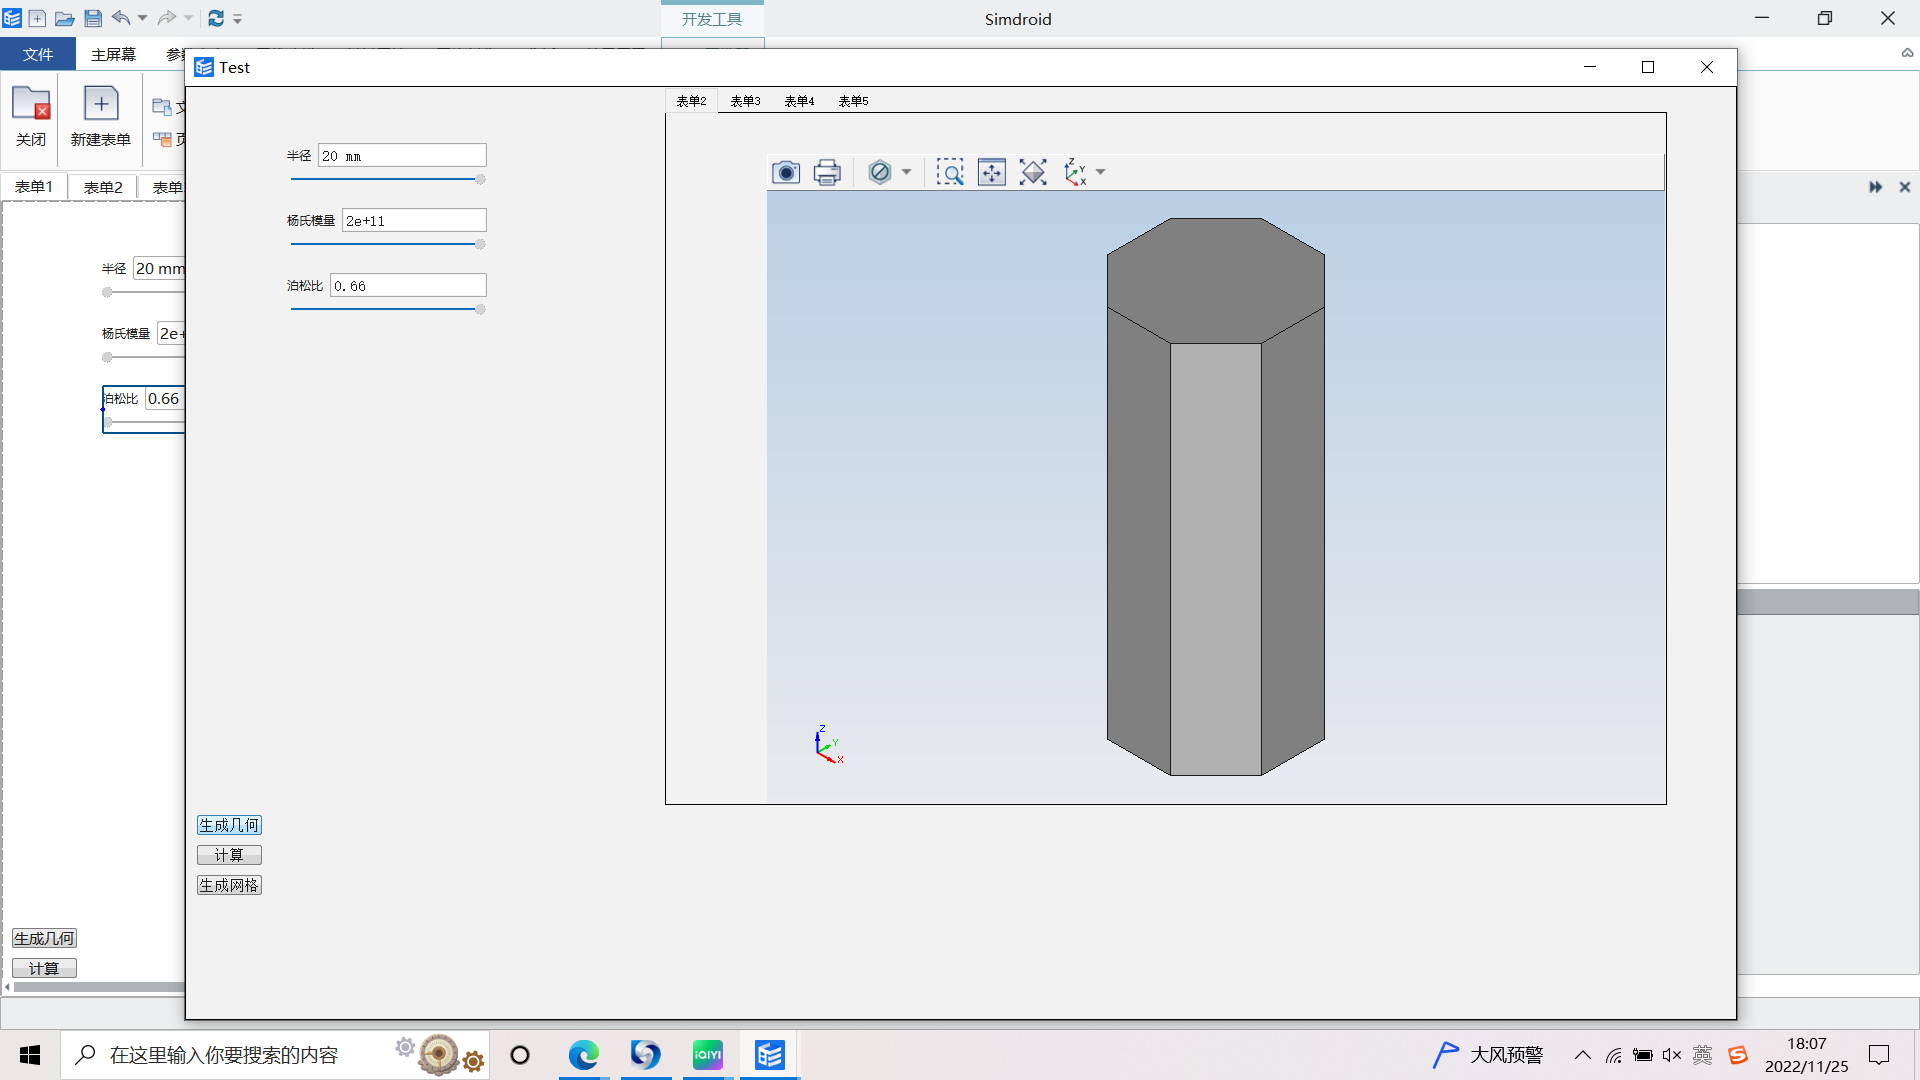Click the 杨氏模量 field showing 2e+11
The height and width of the screenshot is (1080, 1920).
(x=414, y=220)
